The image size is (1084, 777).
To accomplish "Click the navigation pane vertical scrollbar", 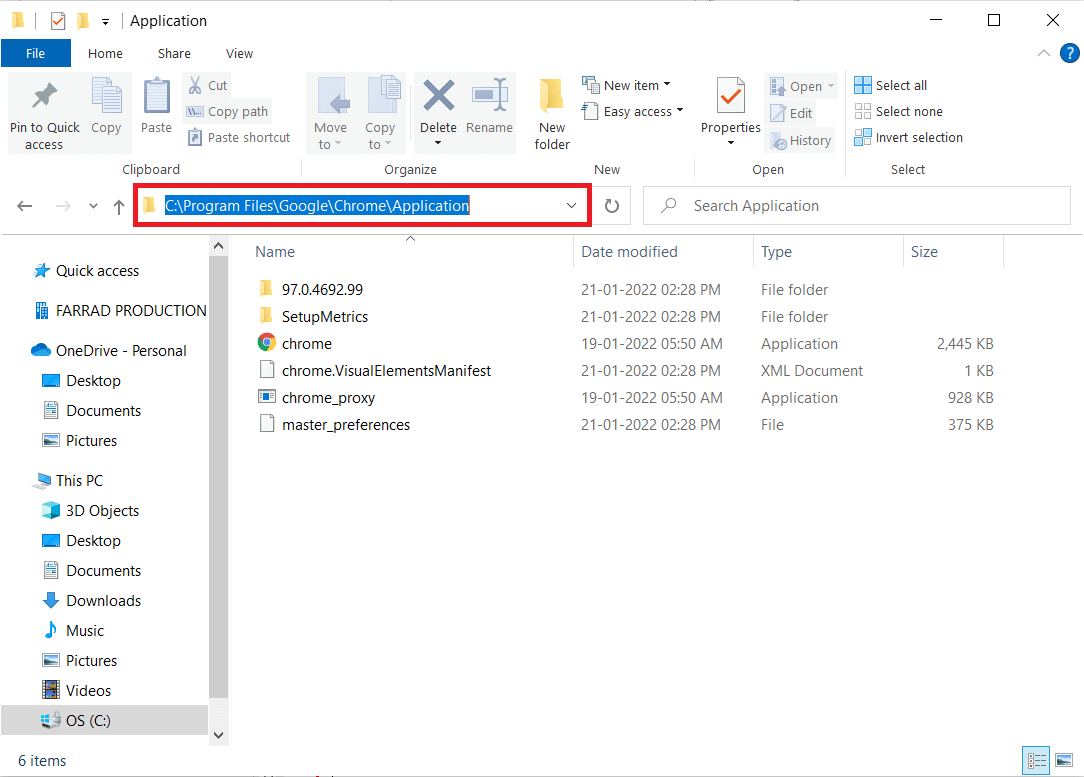I will [219, 470].
